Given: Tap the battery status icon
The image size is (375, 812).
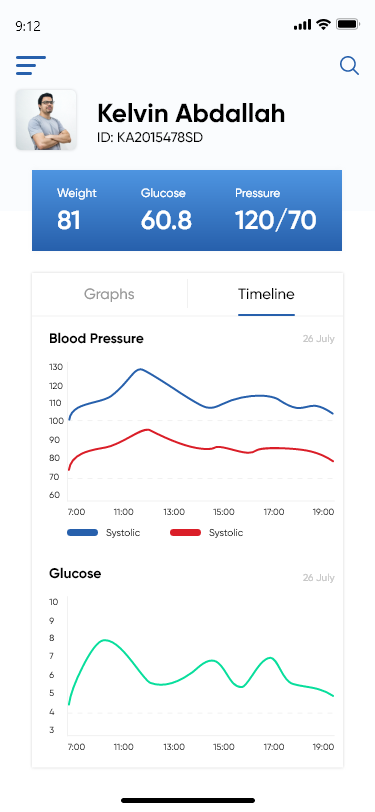Looking at the screenshot, I should [348, 24].
